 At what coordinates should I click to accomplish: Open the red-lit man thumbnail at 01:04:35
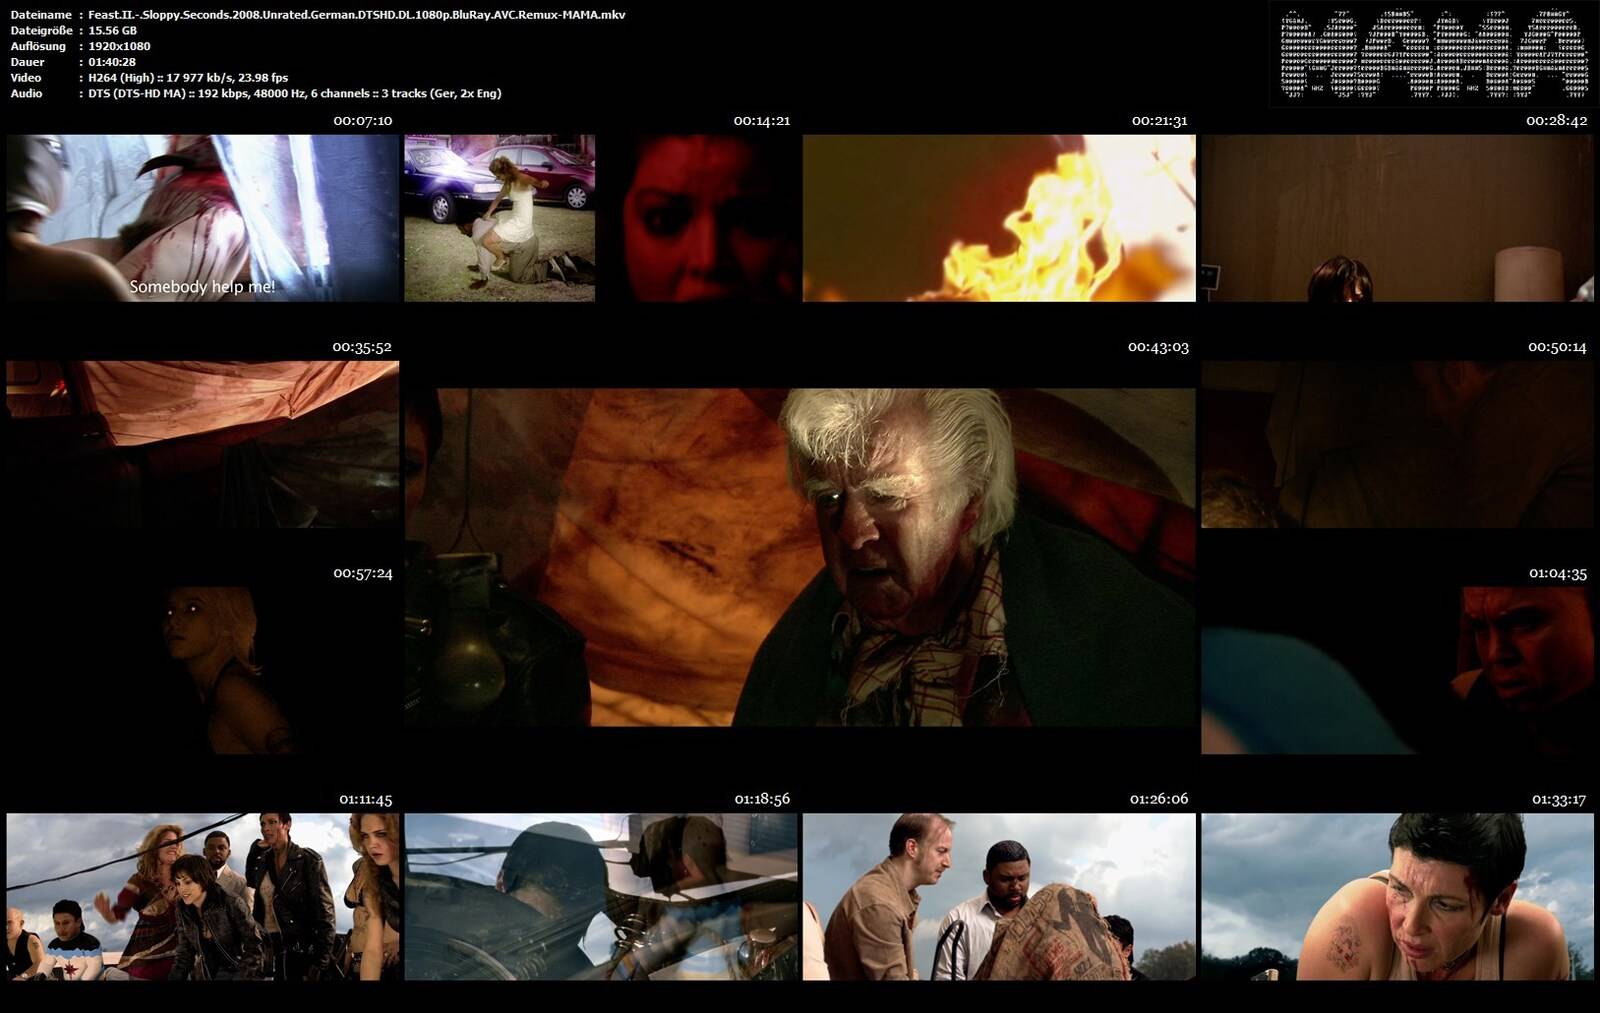[1397, 670]
